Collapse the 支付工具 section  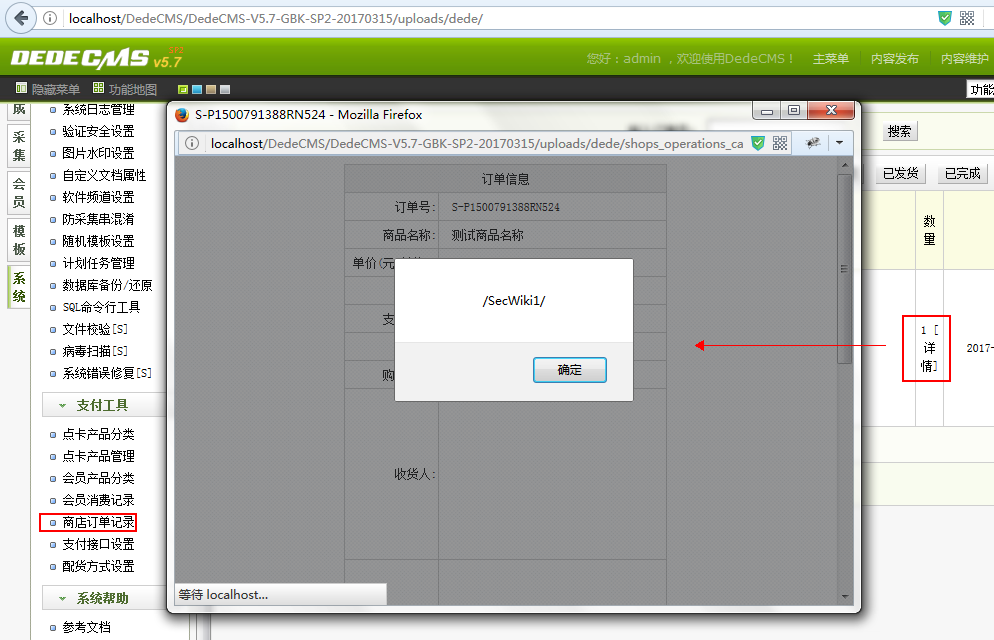(102, 405)
